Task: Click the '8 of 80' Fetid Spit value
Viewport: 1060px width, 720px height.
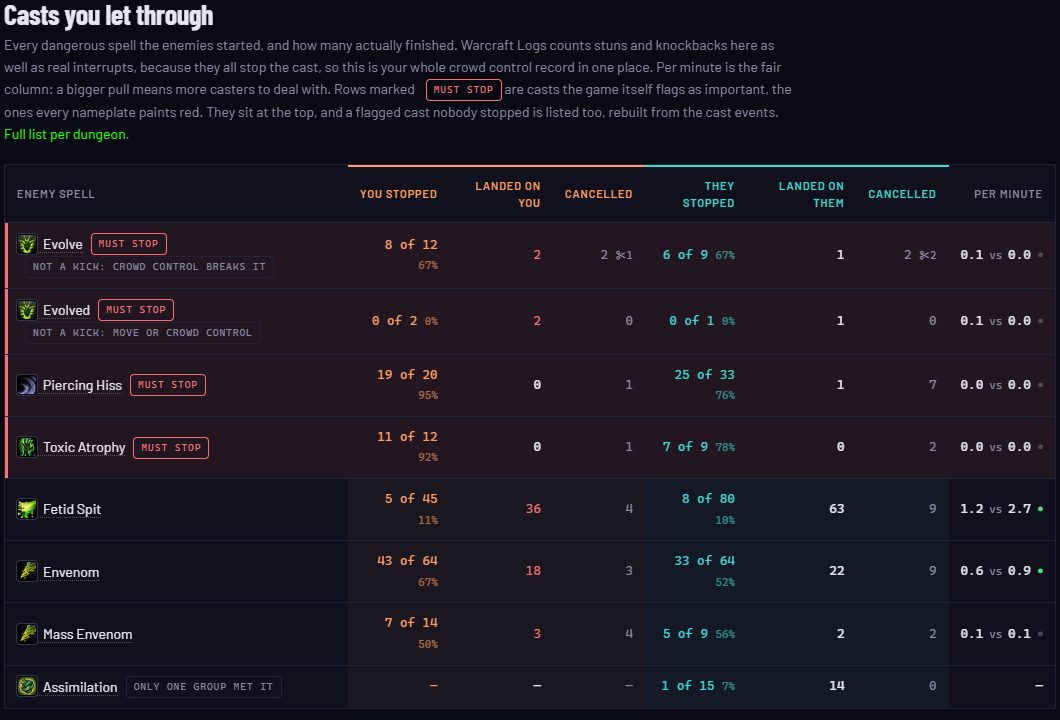Action: (x=708, y=499)
